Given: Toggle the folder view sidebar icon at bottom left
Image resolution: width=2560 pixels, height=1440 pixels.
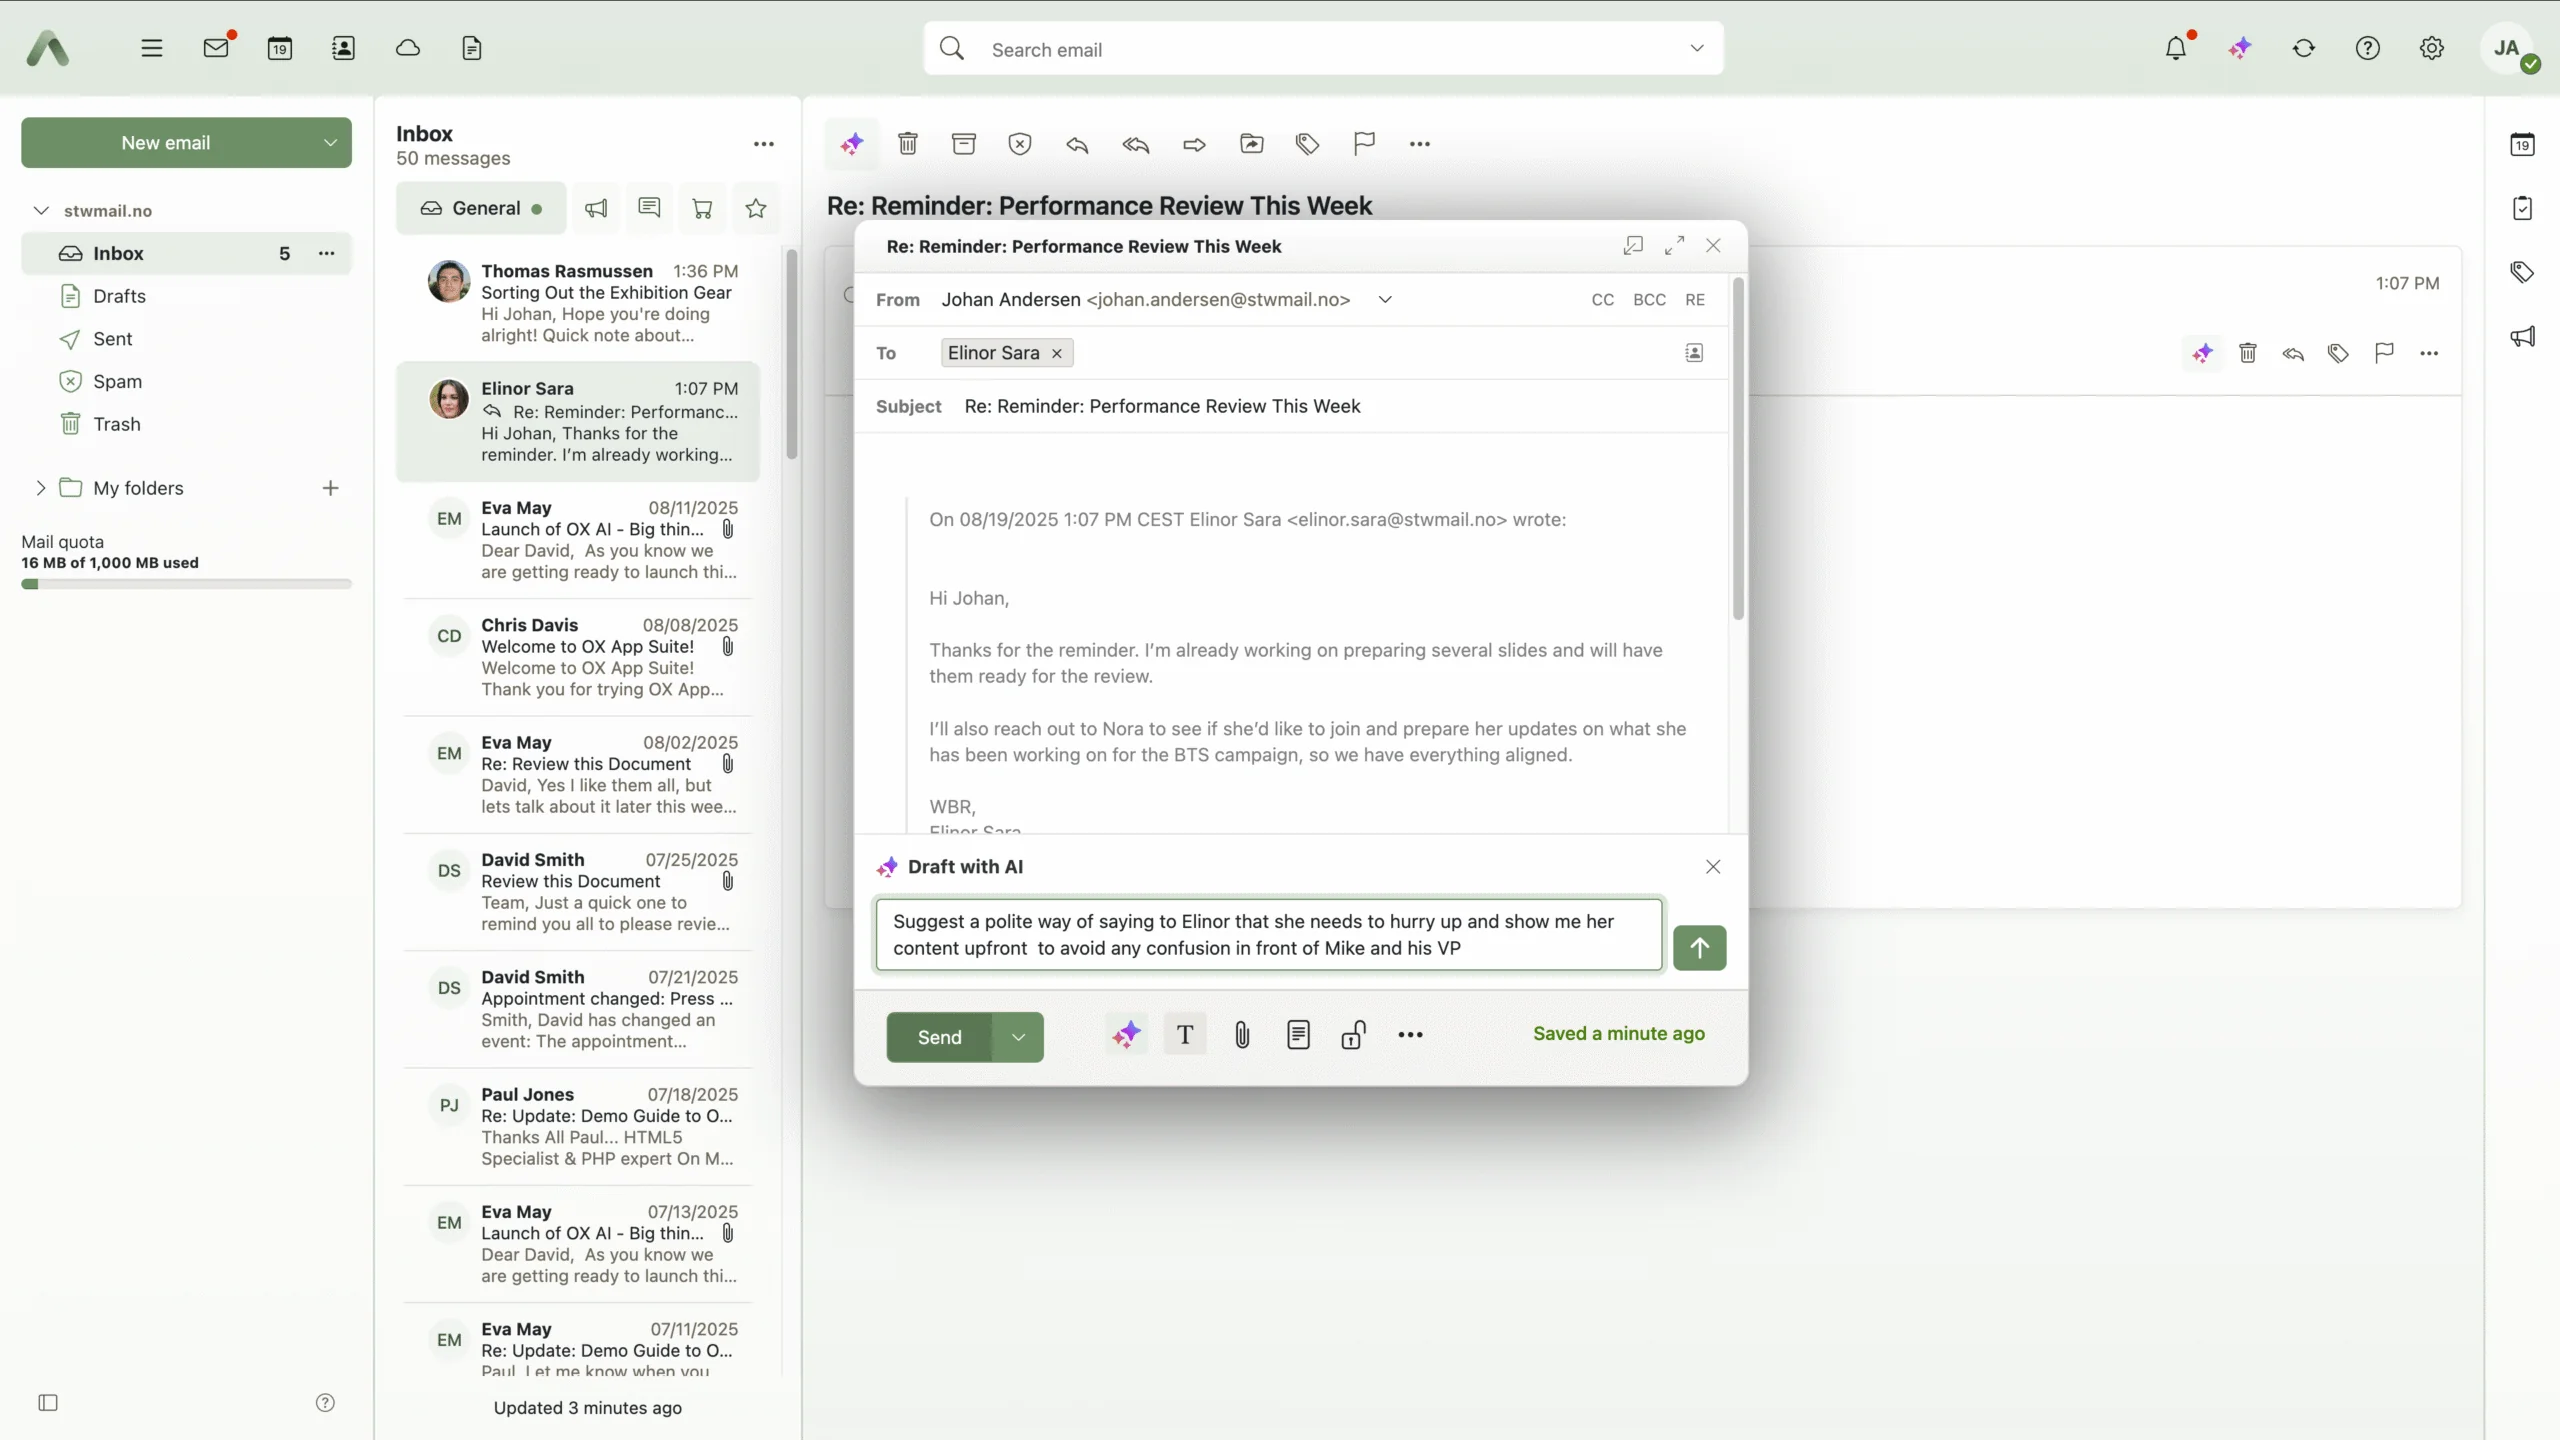Looking at the screenshot, I should [x=48, y=1403].
